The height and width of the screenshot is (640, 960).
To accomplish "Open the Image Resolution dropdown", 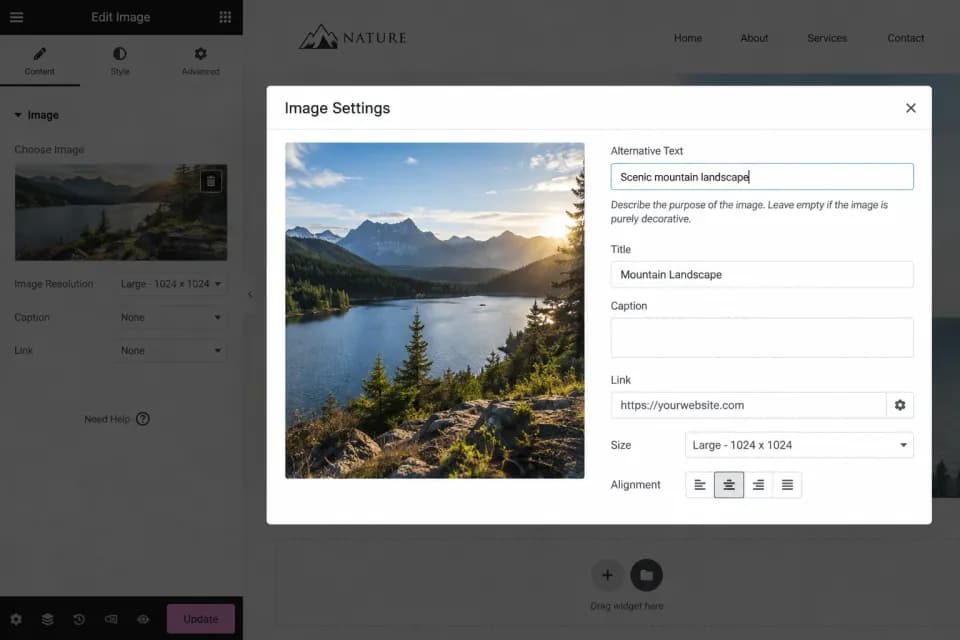I will (171, 284).
